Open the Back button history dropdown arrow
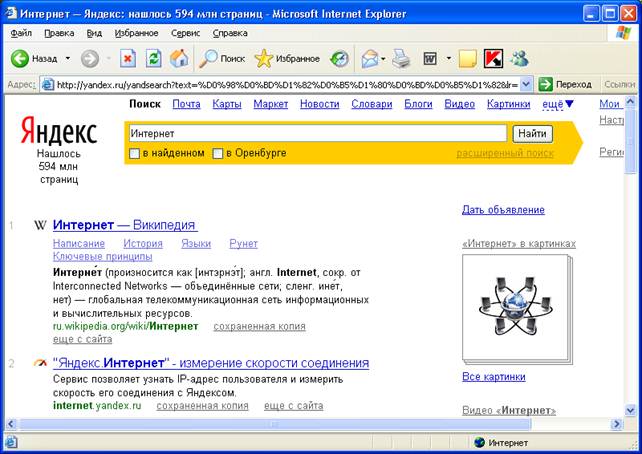This screenshot has height=454, width=642. 68,59
